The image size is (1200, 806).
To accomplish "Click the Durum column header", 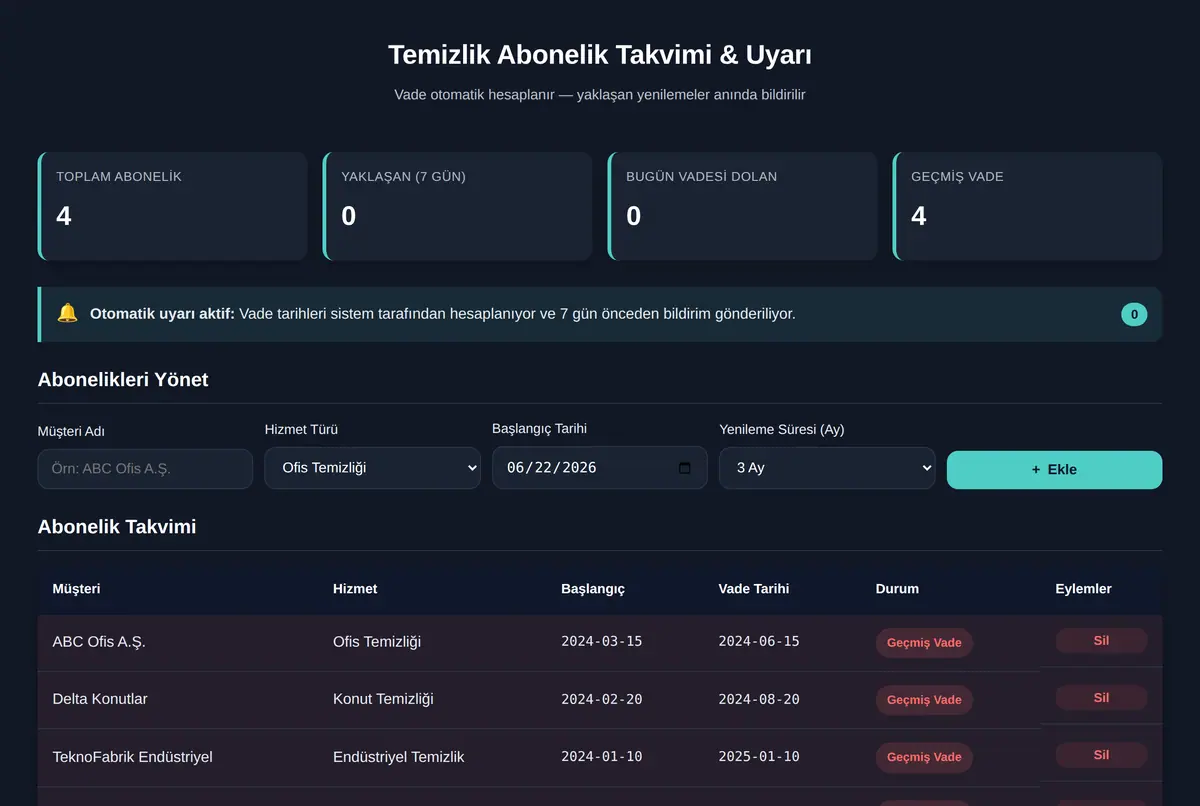I will [897, 588].
